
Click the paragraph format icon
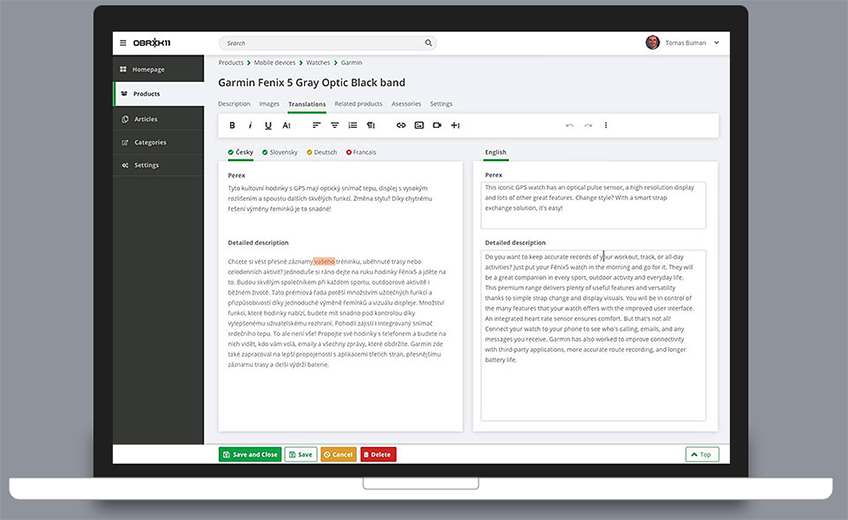371,125
